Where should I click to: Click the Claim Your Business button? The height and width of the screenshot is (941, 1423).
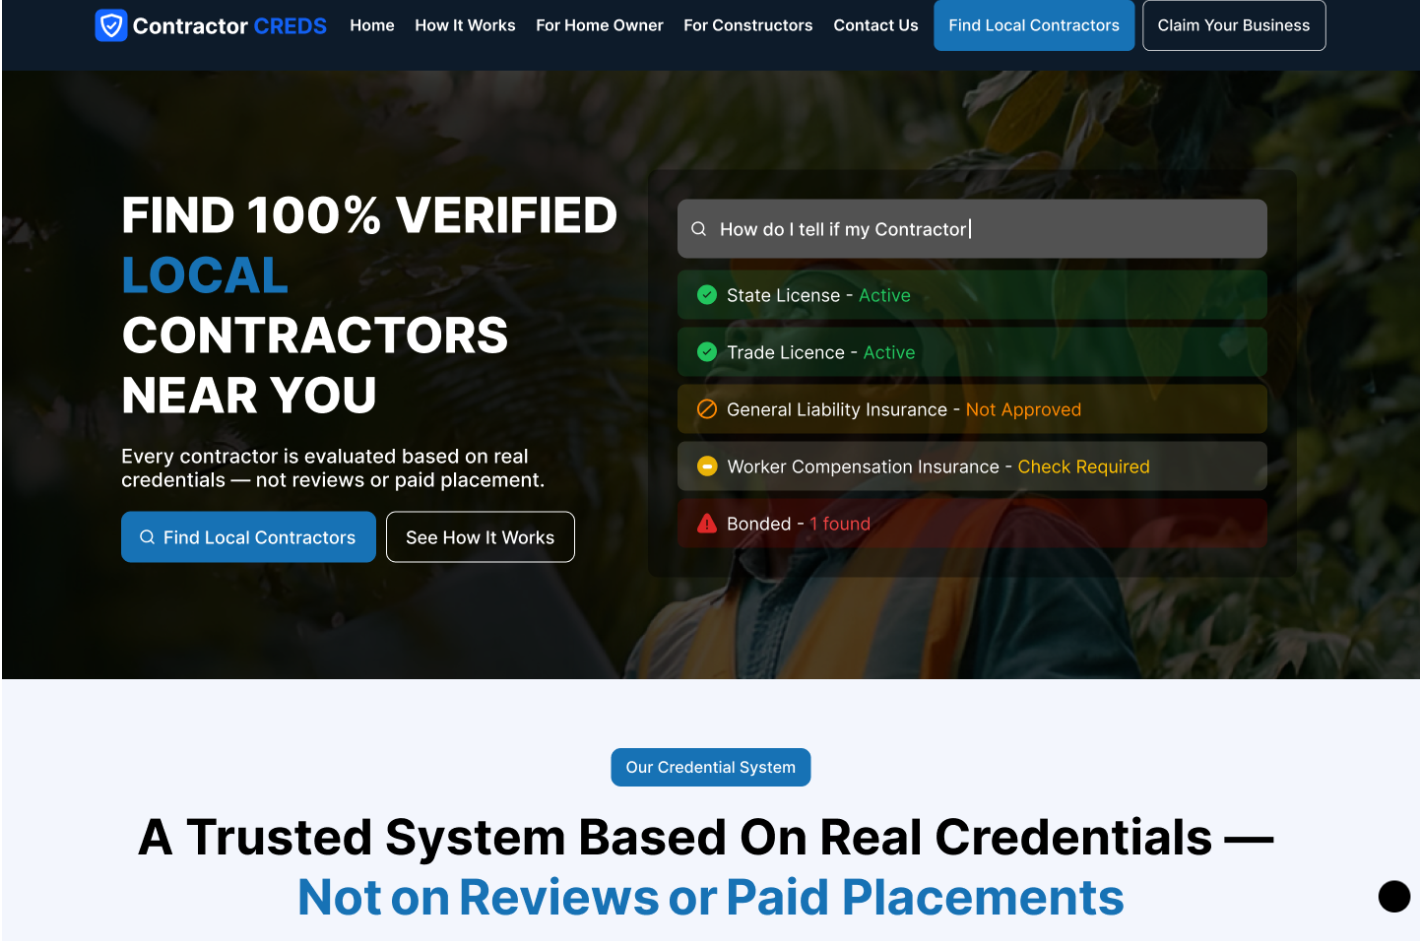pyautogui.click(x=1233, y=25)
